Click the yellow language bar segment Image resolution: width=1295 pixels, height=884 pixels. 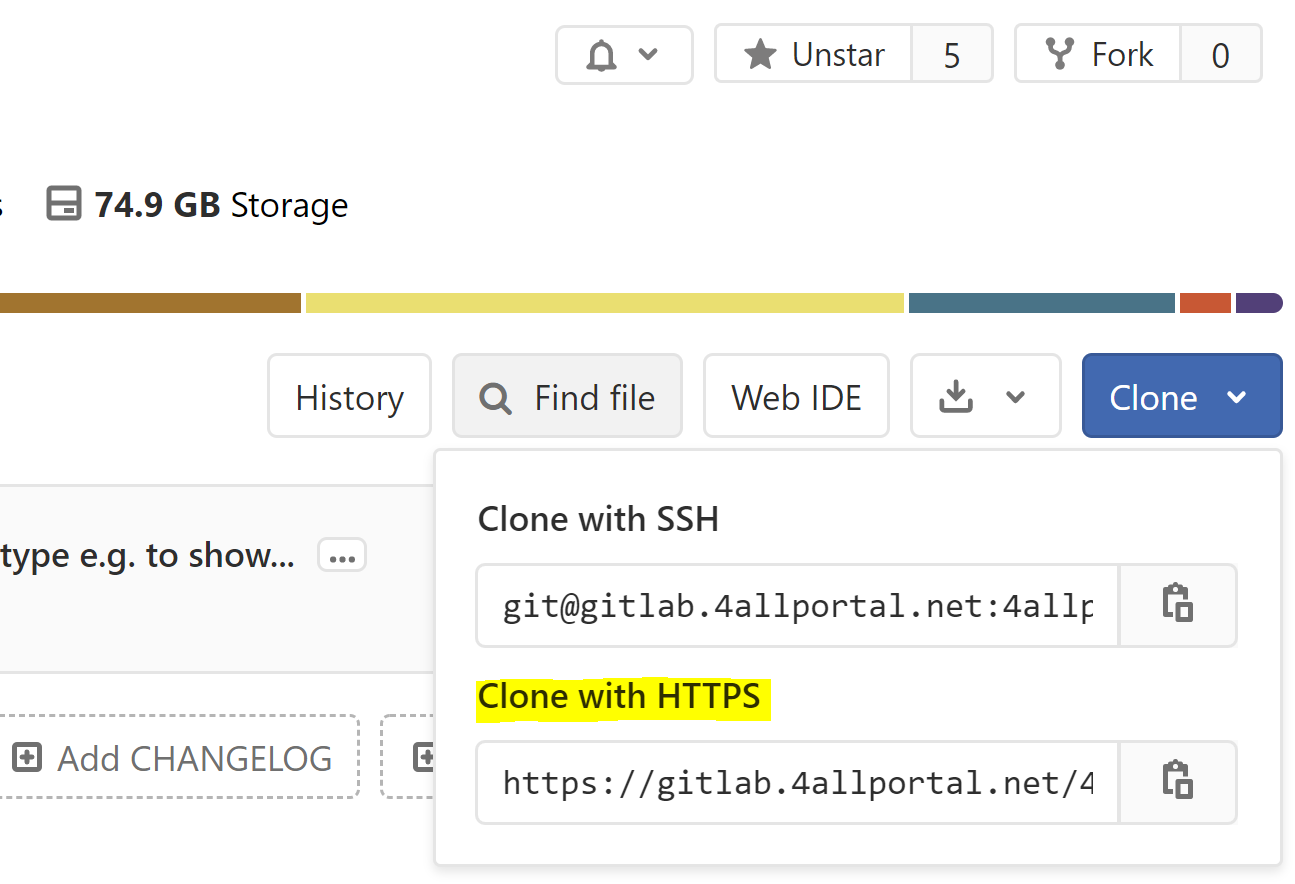tap(605, 303)
